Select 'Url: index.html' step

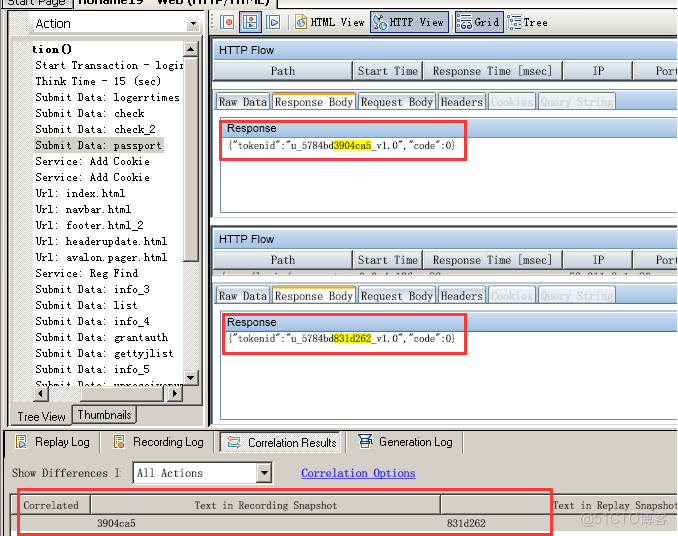click(x=80, y=193)
